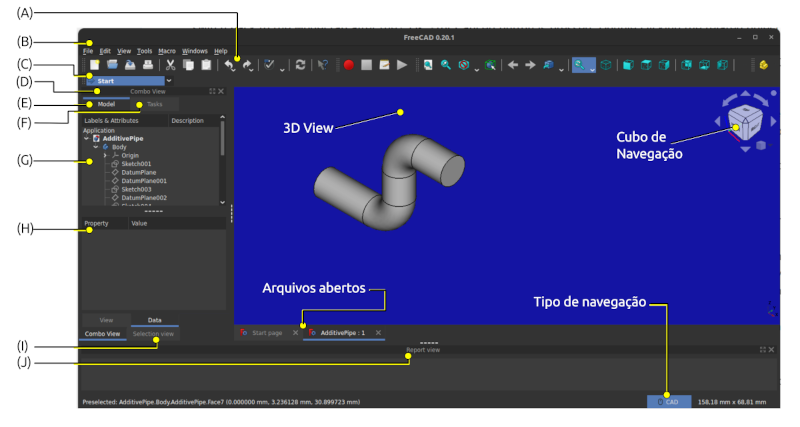800x427 pixels.
Task: Set Front view cube icon
Action: point(629,65)
